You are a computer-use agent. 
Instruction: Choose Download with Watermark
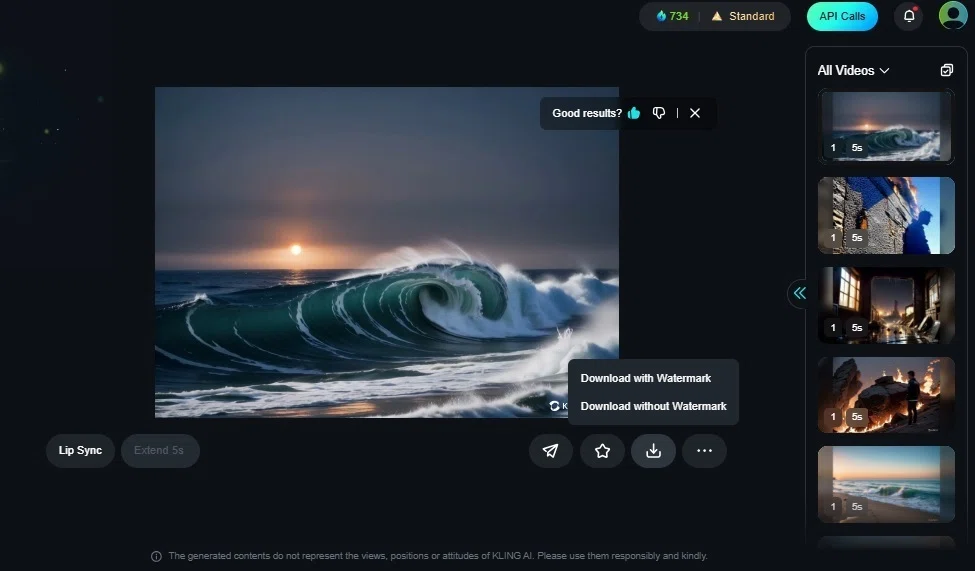pyautogui.click(x=645, y=378)
